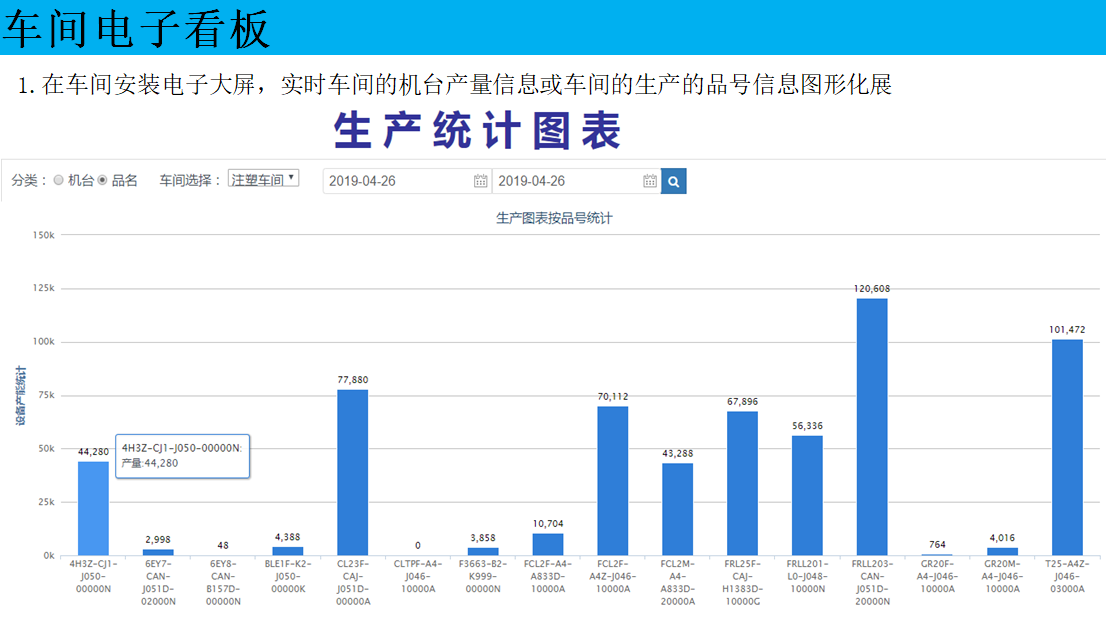The image size is (1106, 621).
Task: Select the 品名 radio option
Action: tap(102, 181)
